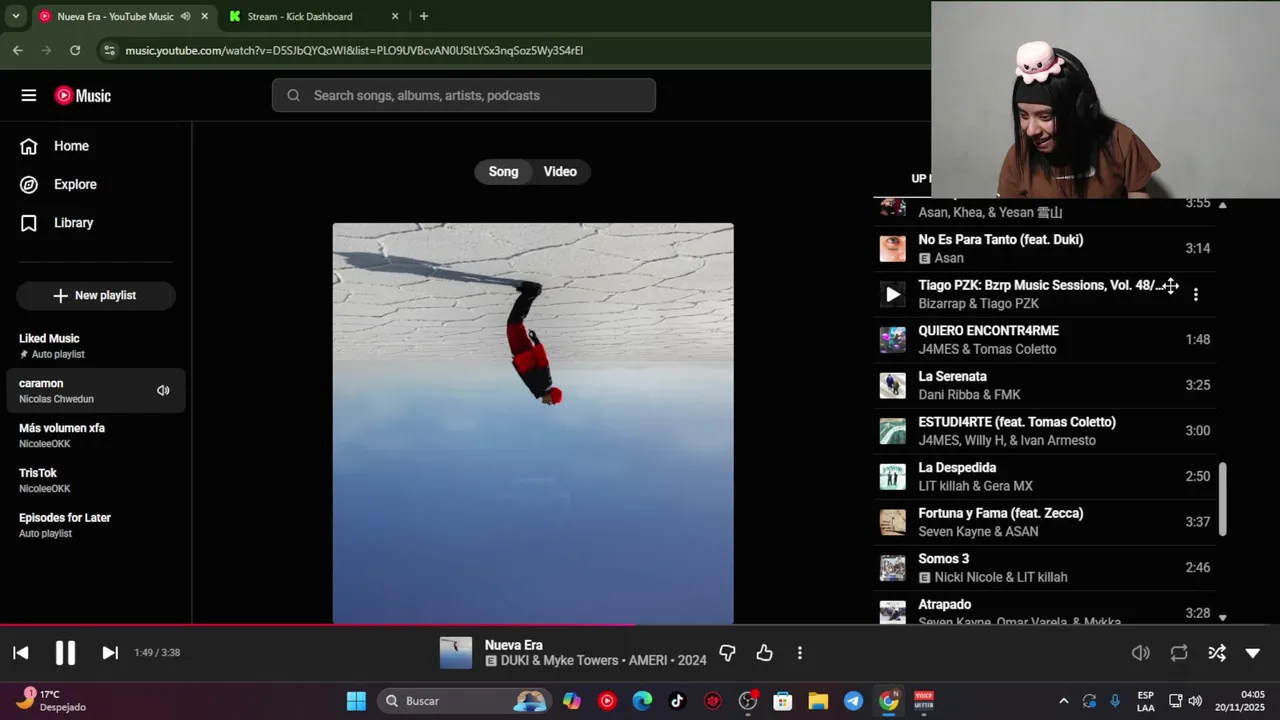Focus the Search songs, albums, artists field
The height and width of the screenshot is (720, 1280).
463,95
